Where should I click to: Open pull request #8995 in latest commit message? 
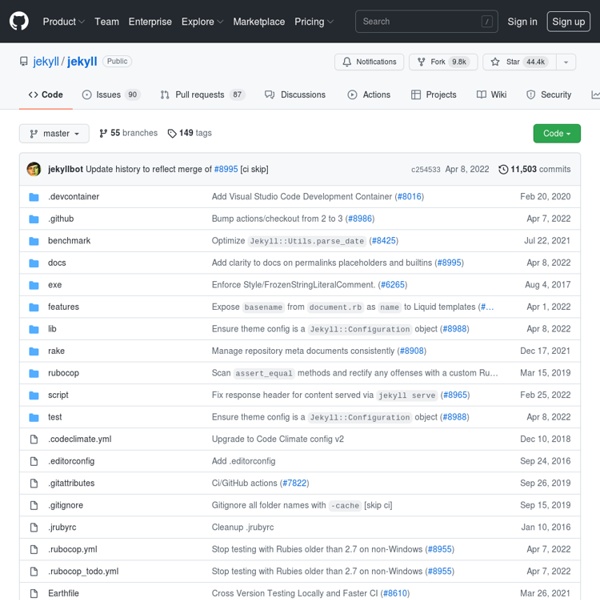[x=226, y=169]
